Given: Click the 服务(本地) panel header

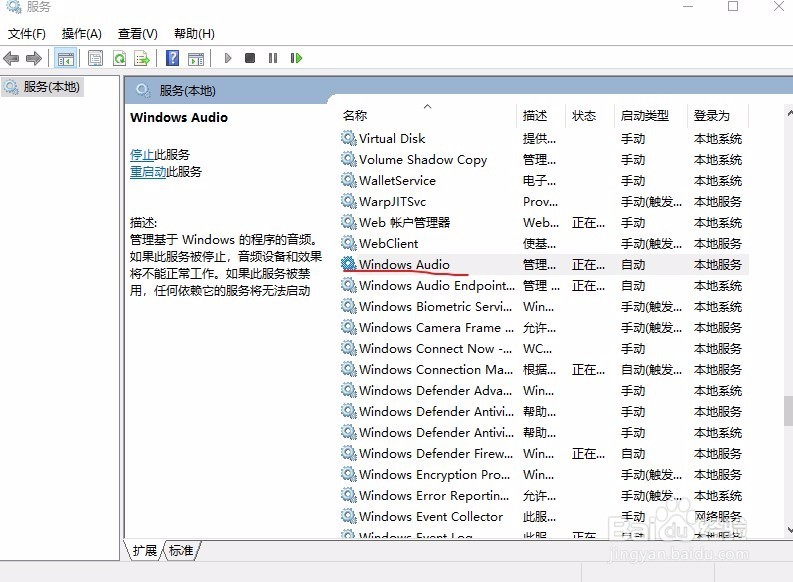Looking at the screenshot, I should (188, 91).
